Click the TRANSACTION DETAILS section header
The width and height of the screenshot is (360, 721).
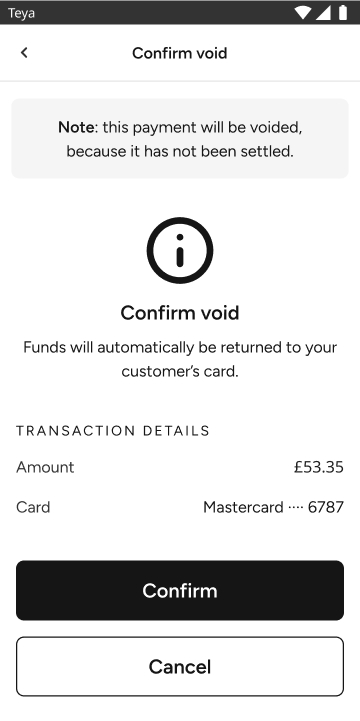point(113,431)
